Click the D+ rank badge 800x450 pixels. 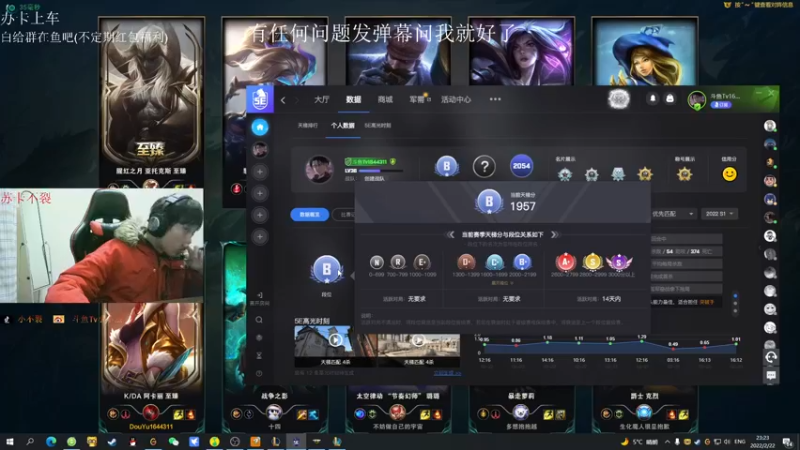pos(465,262)
